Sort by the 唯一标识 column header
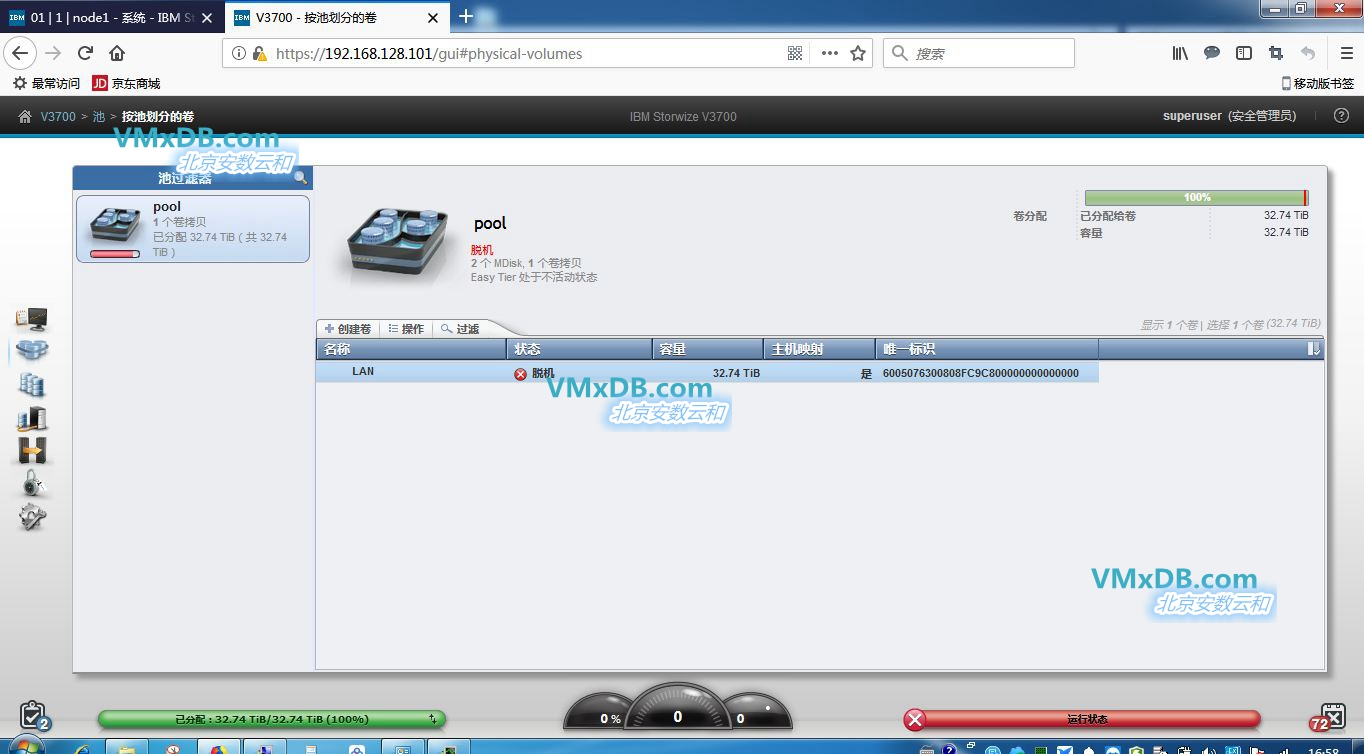The height and width of the screenshot is (754, 1364). point(986,349)
